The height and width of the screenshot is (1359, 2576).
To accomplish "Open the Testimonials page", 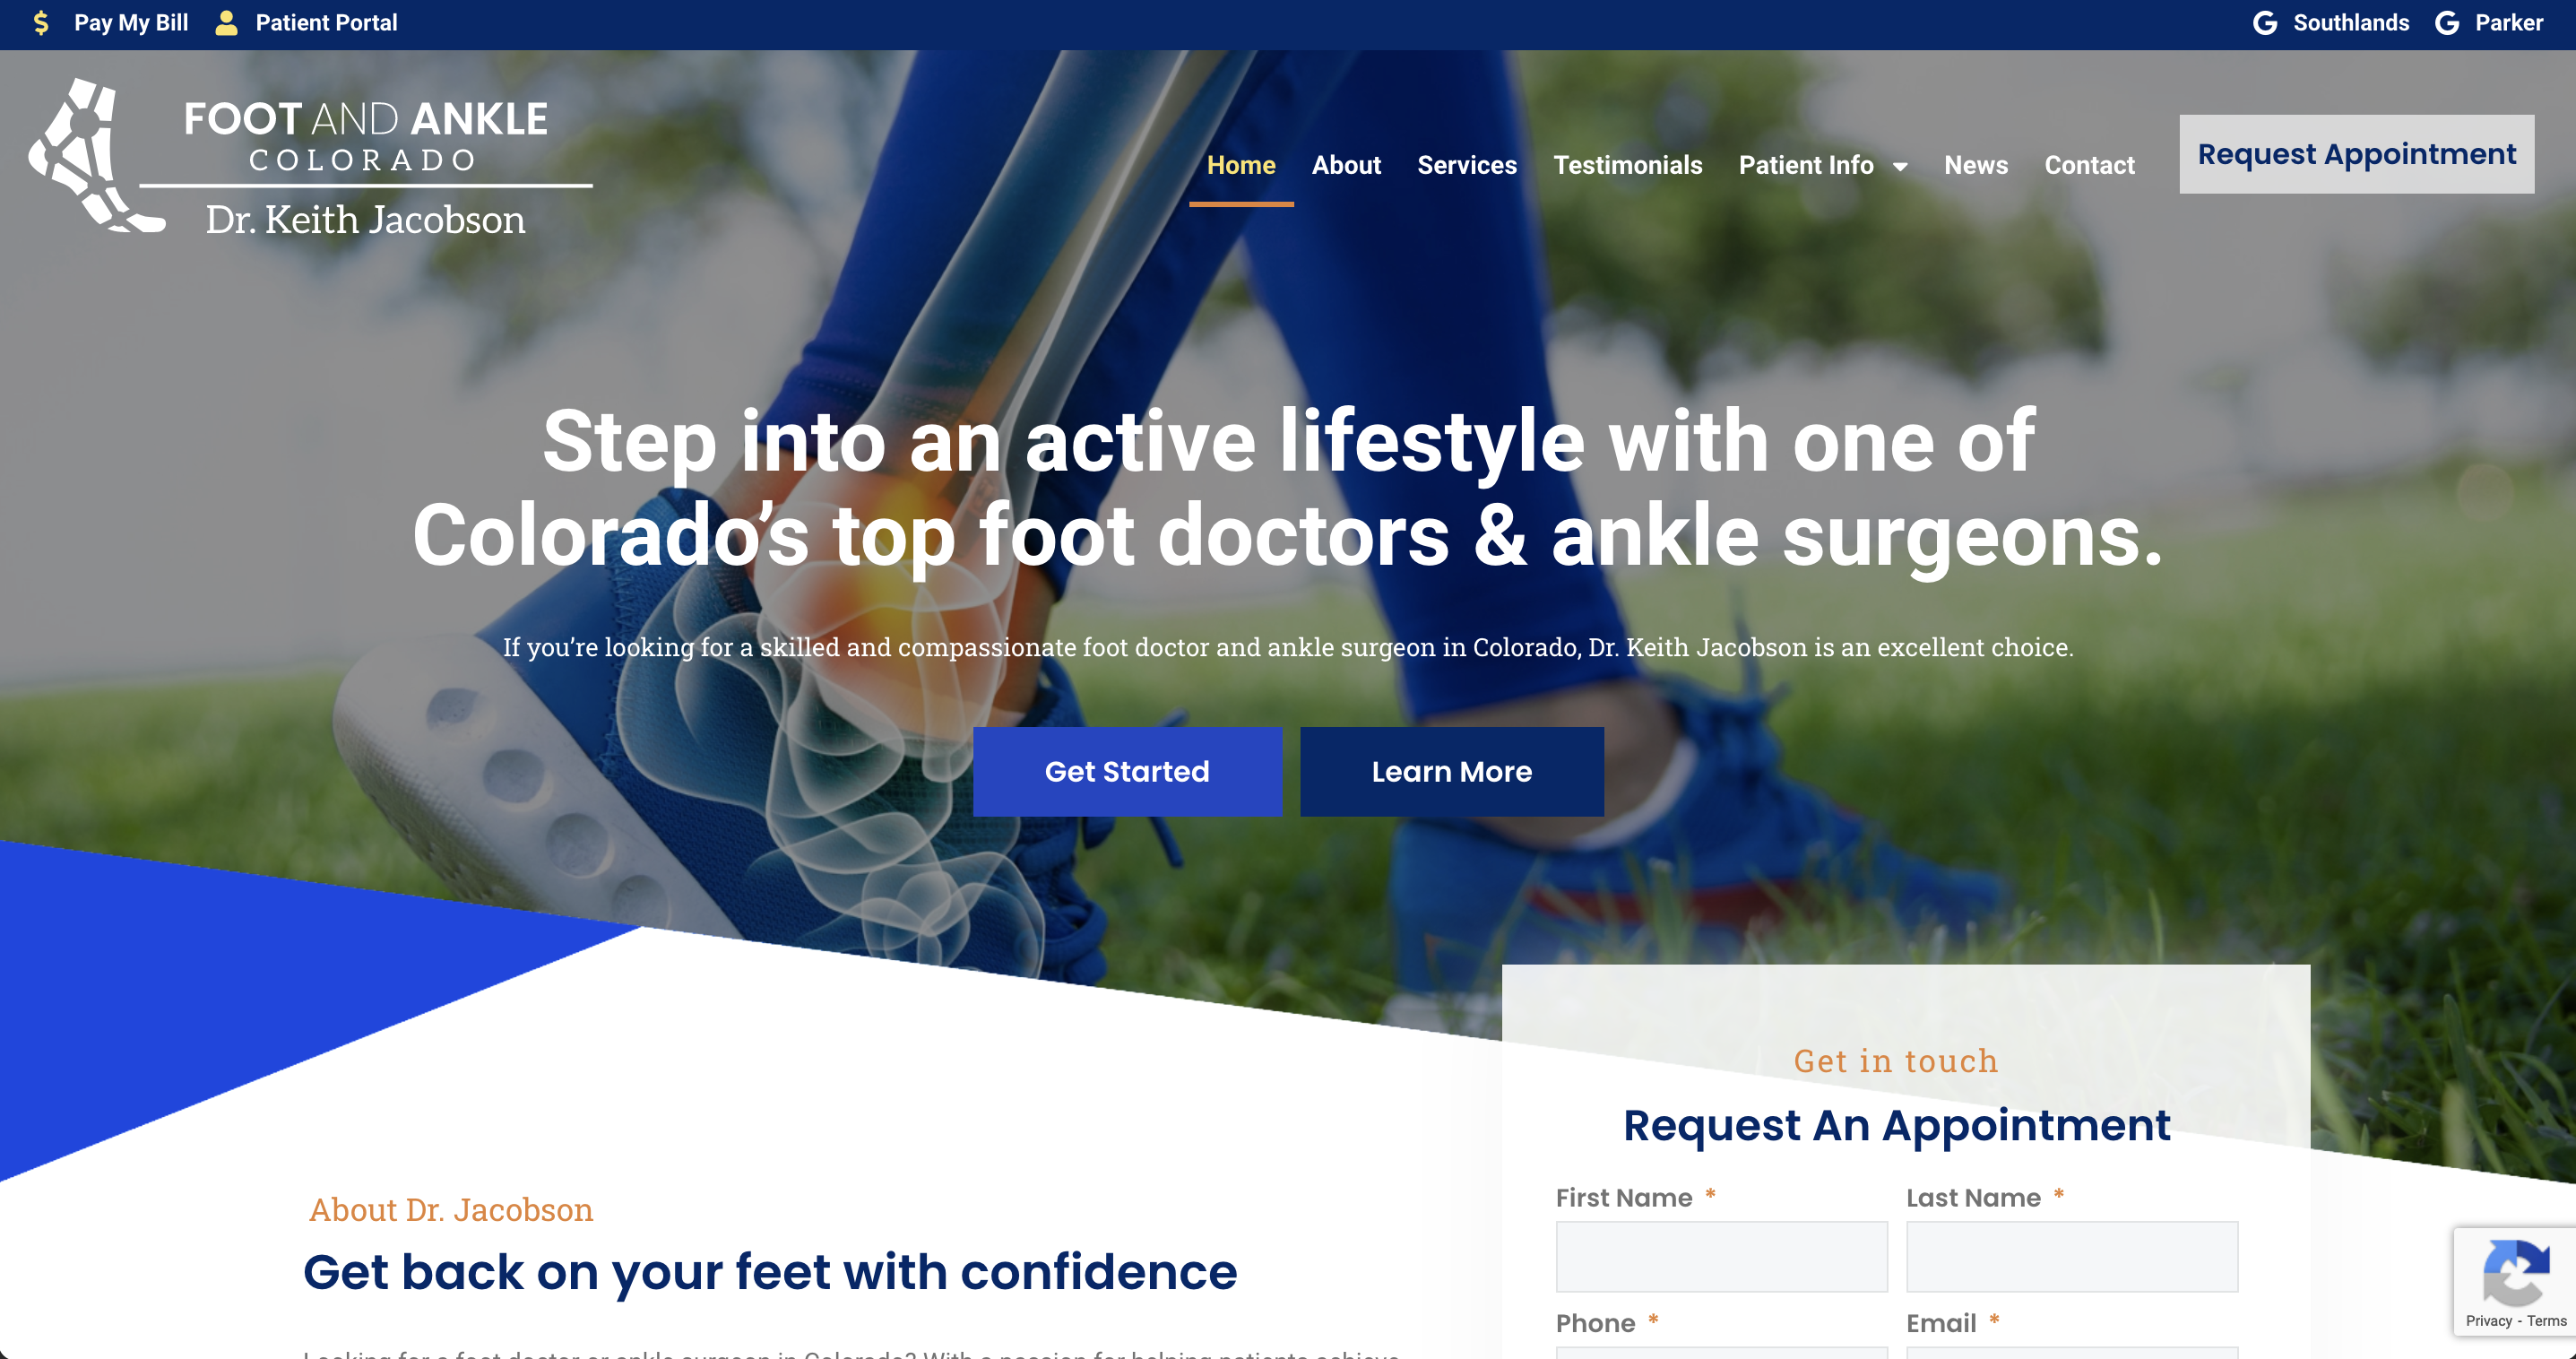I will 1628,165.
